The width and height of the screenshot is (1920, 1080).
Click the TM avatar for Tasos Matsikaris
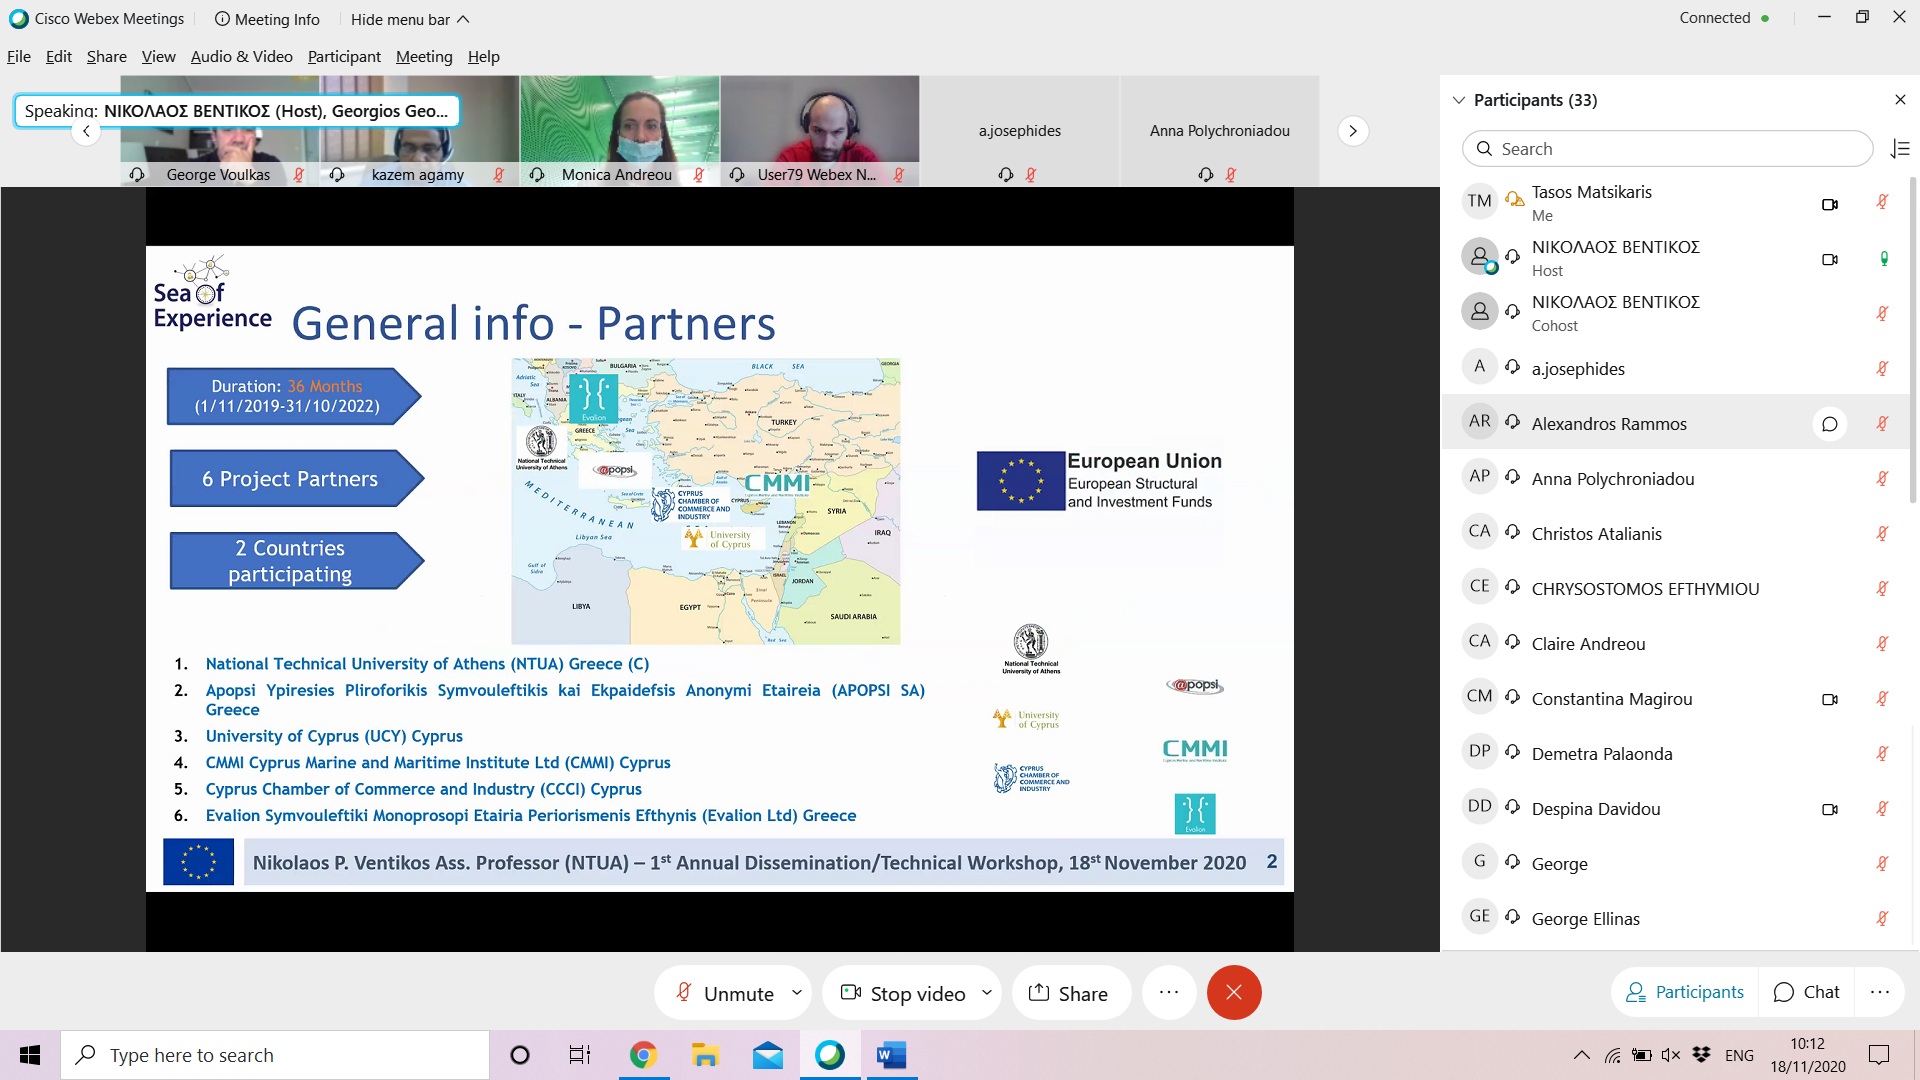(x=1480, y=201)
